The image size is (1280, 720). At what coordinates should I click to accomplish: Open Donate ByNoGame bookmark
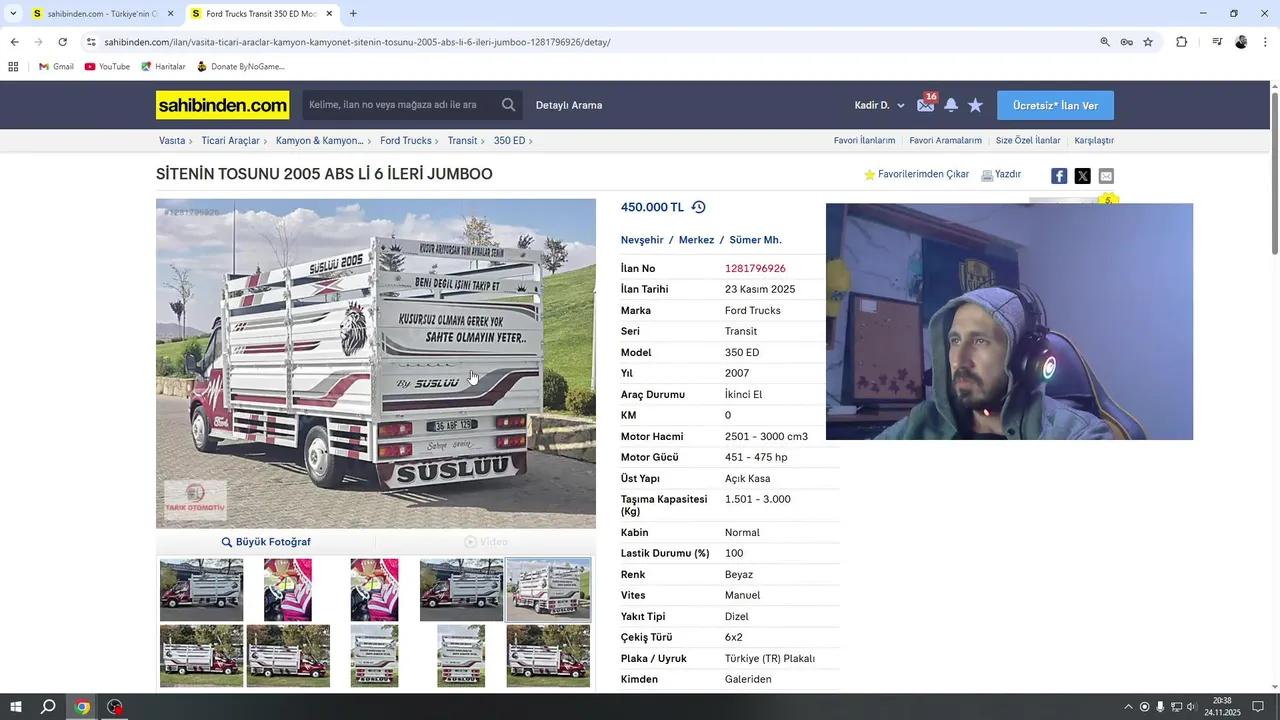240,67
